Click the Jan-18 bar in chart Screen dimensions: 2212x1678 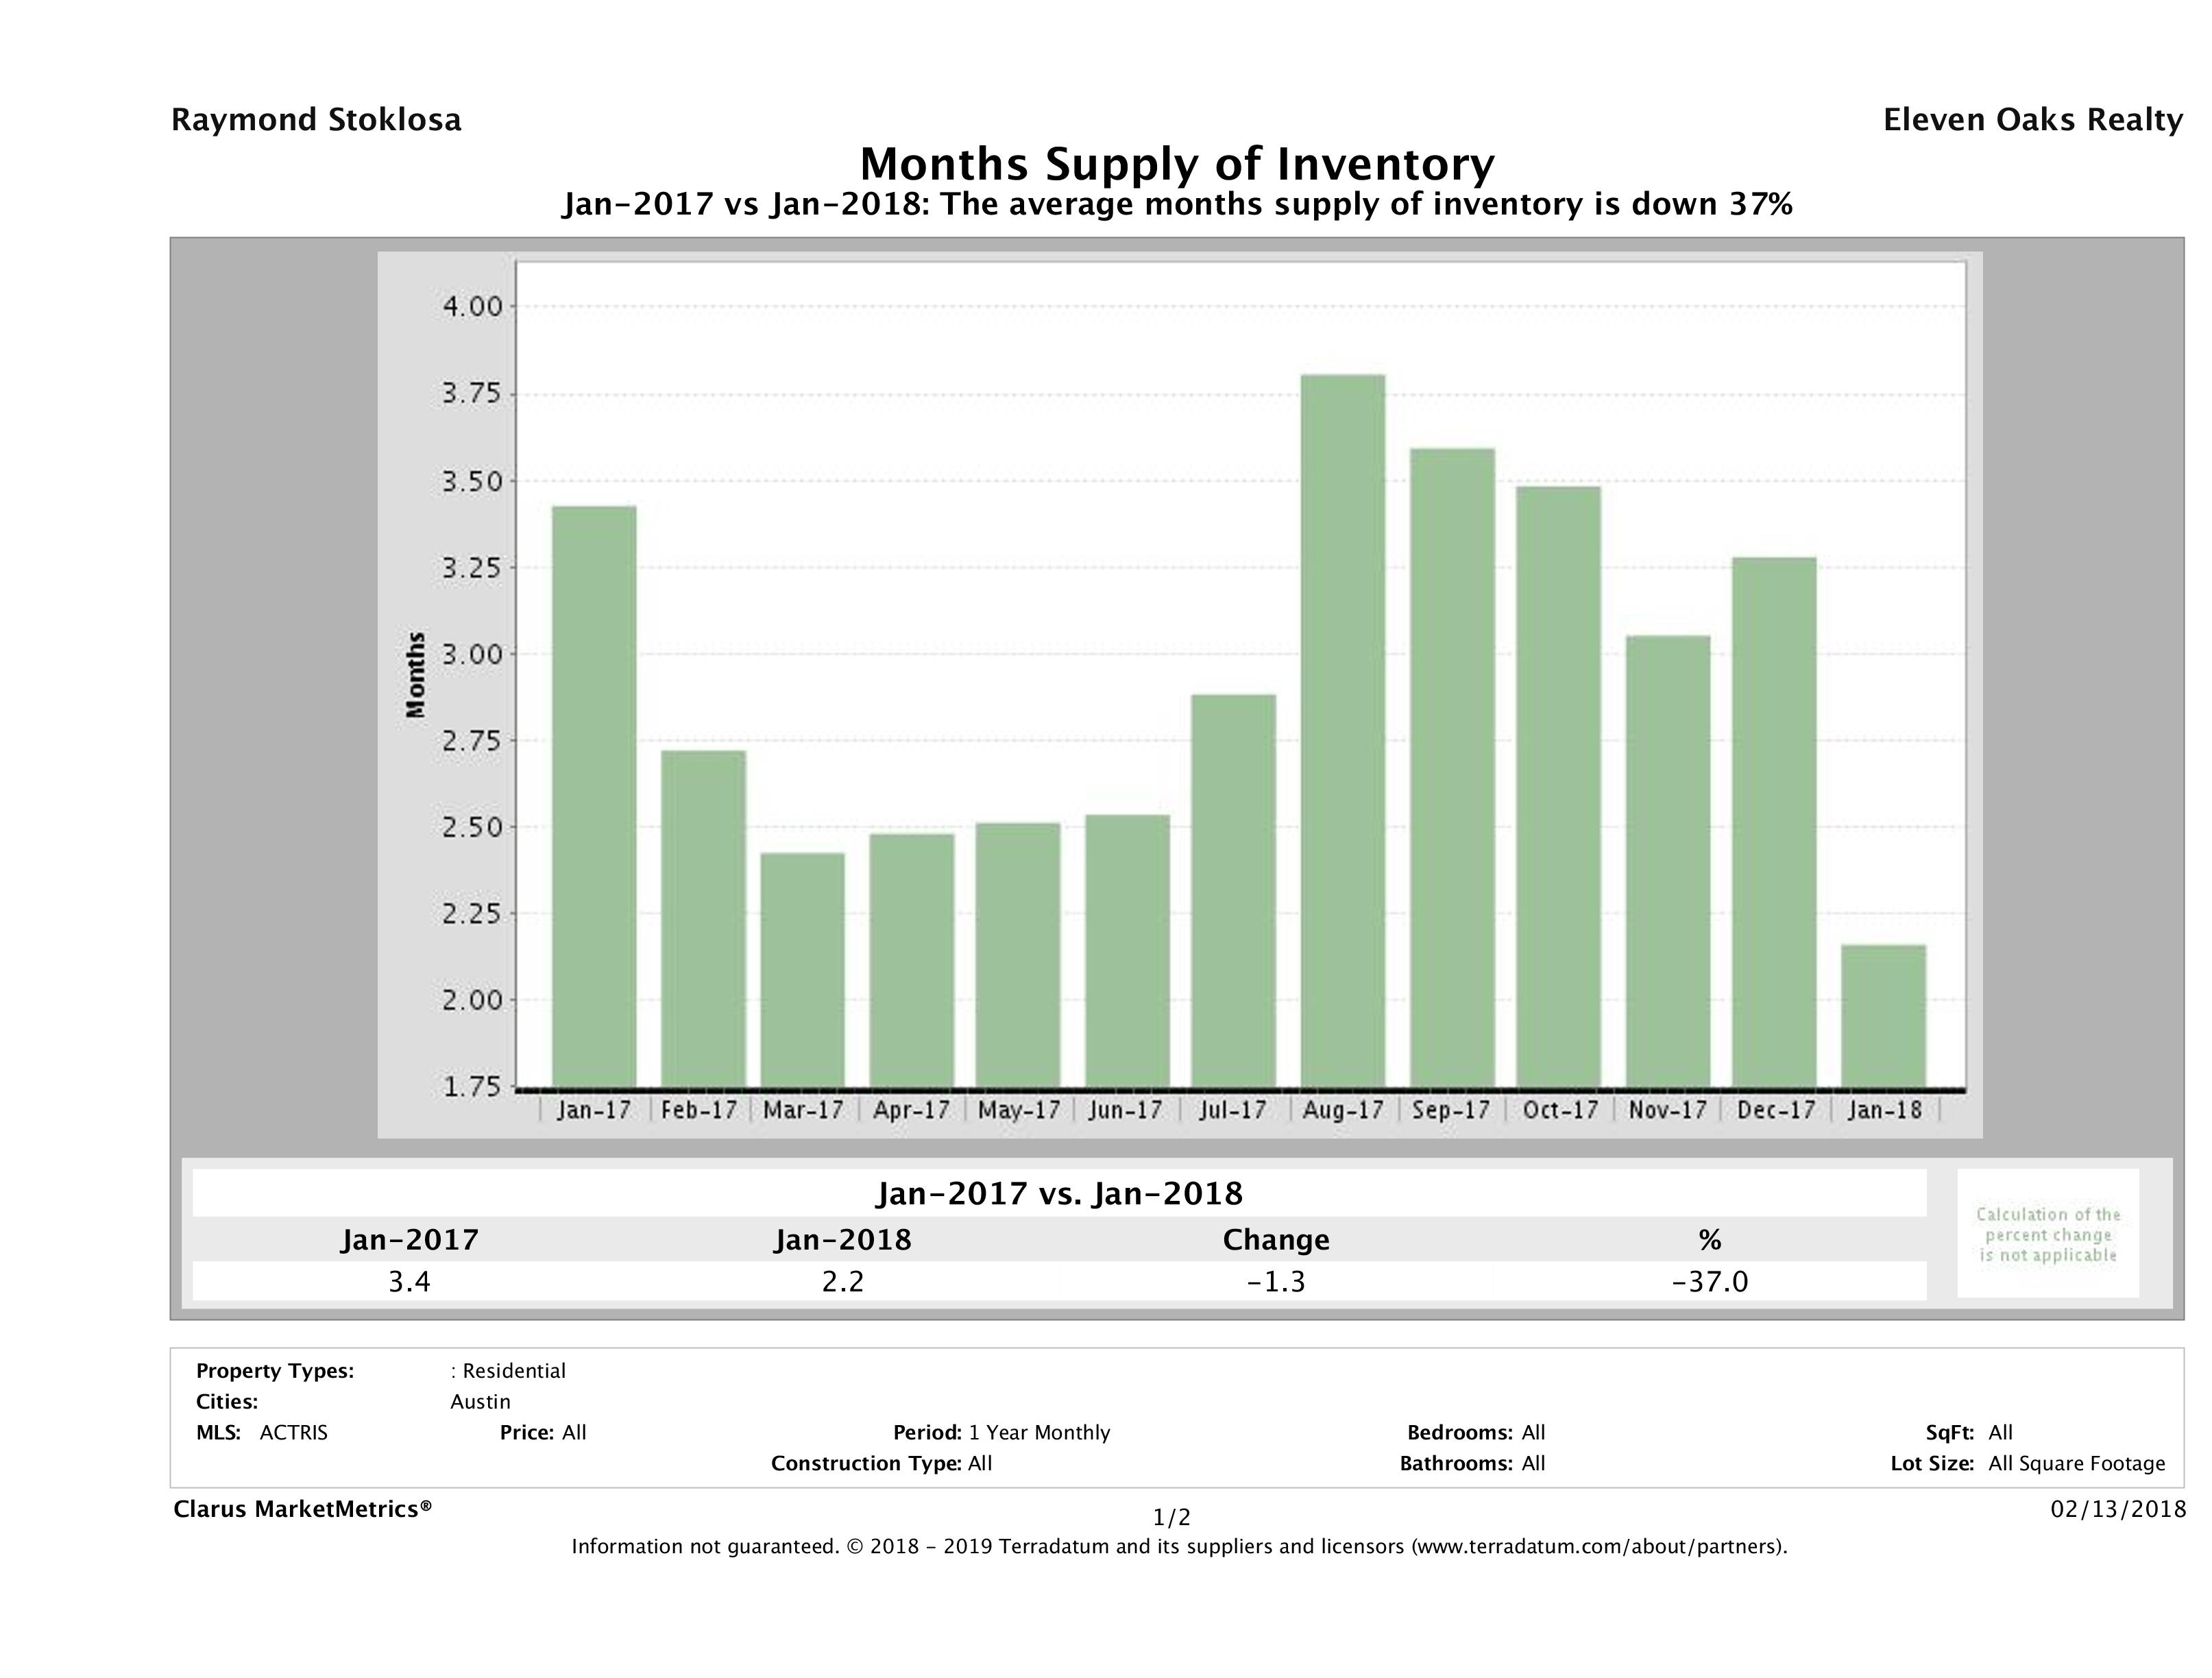click(1883, 1015)
